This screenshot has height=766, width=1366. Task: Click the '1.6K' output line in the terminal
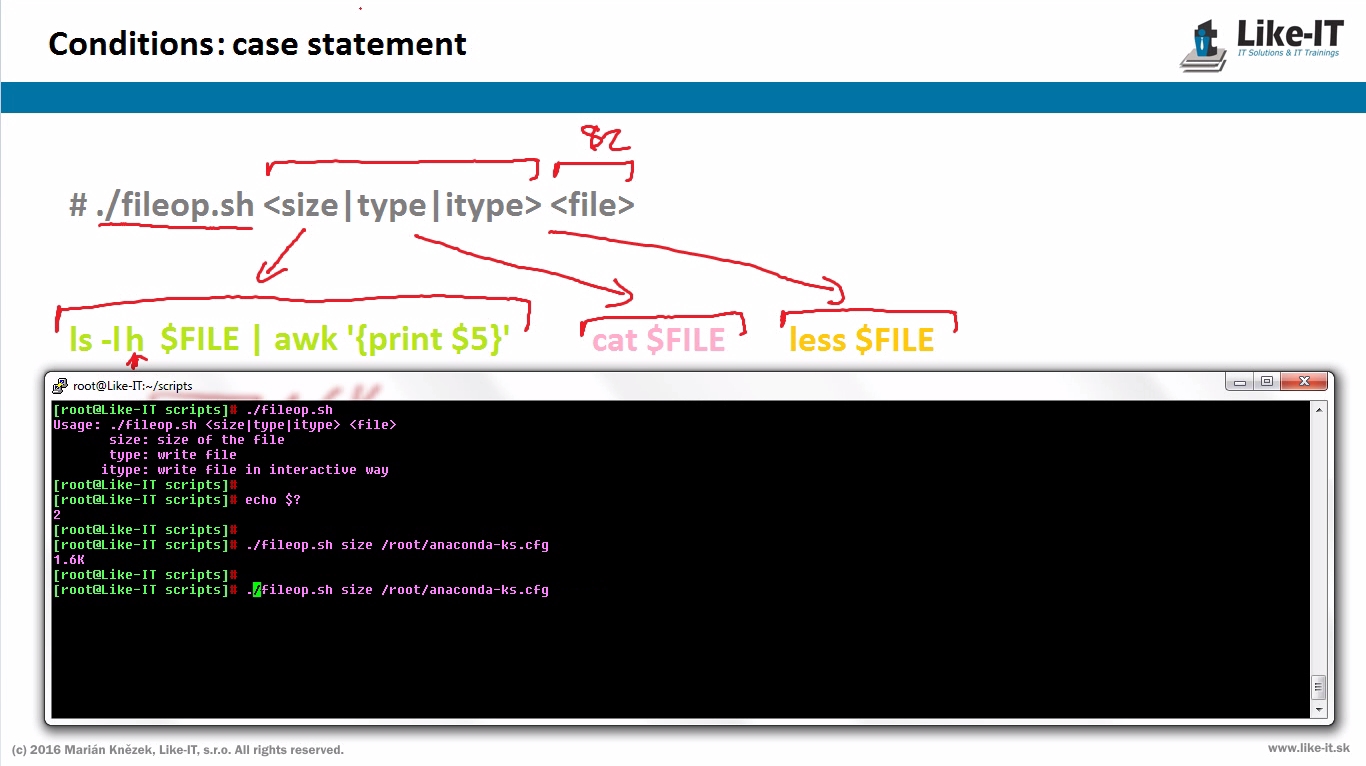point(69,560)
